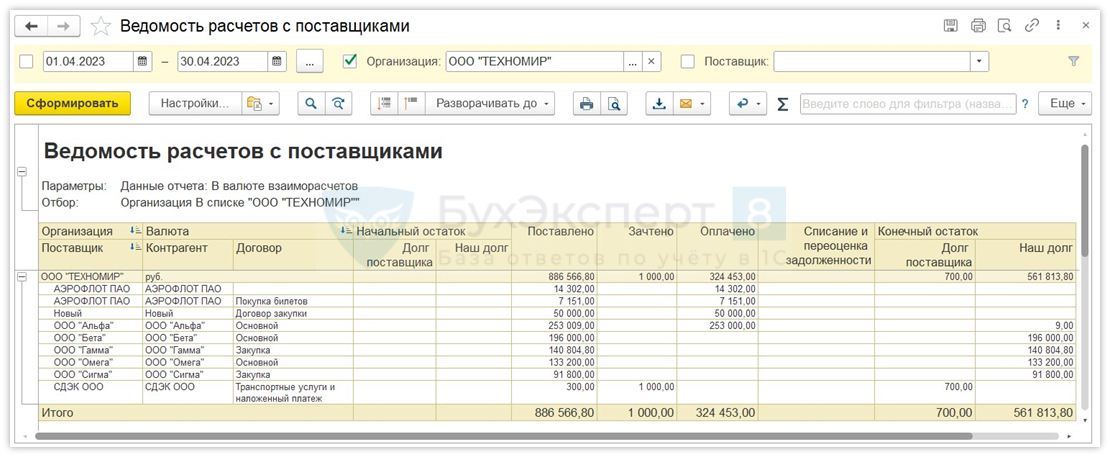Click the horizontal scrollbar under the report
The width and height of the screenshot is (1110, 457).
pos(500,436)
